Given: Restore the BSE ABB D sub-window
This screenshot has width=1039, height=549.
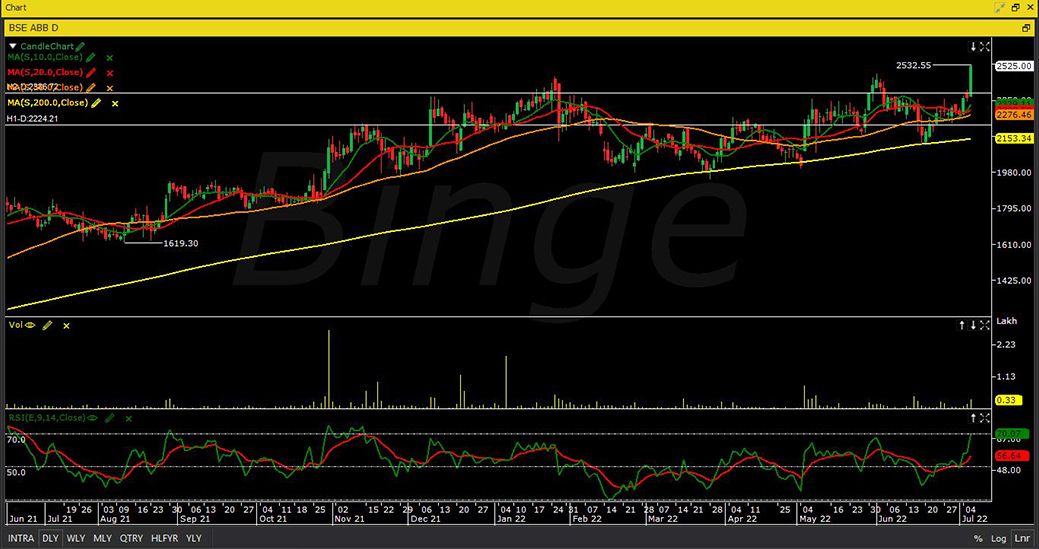Looking at the screenshot, I should [1027, 28].
